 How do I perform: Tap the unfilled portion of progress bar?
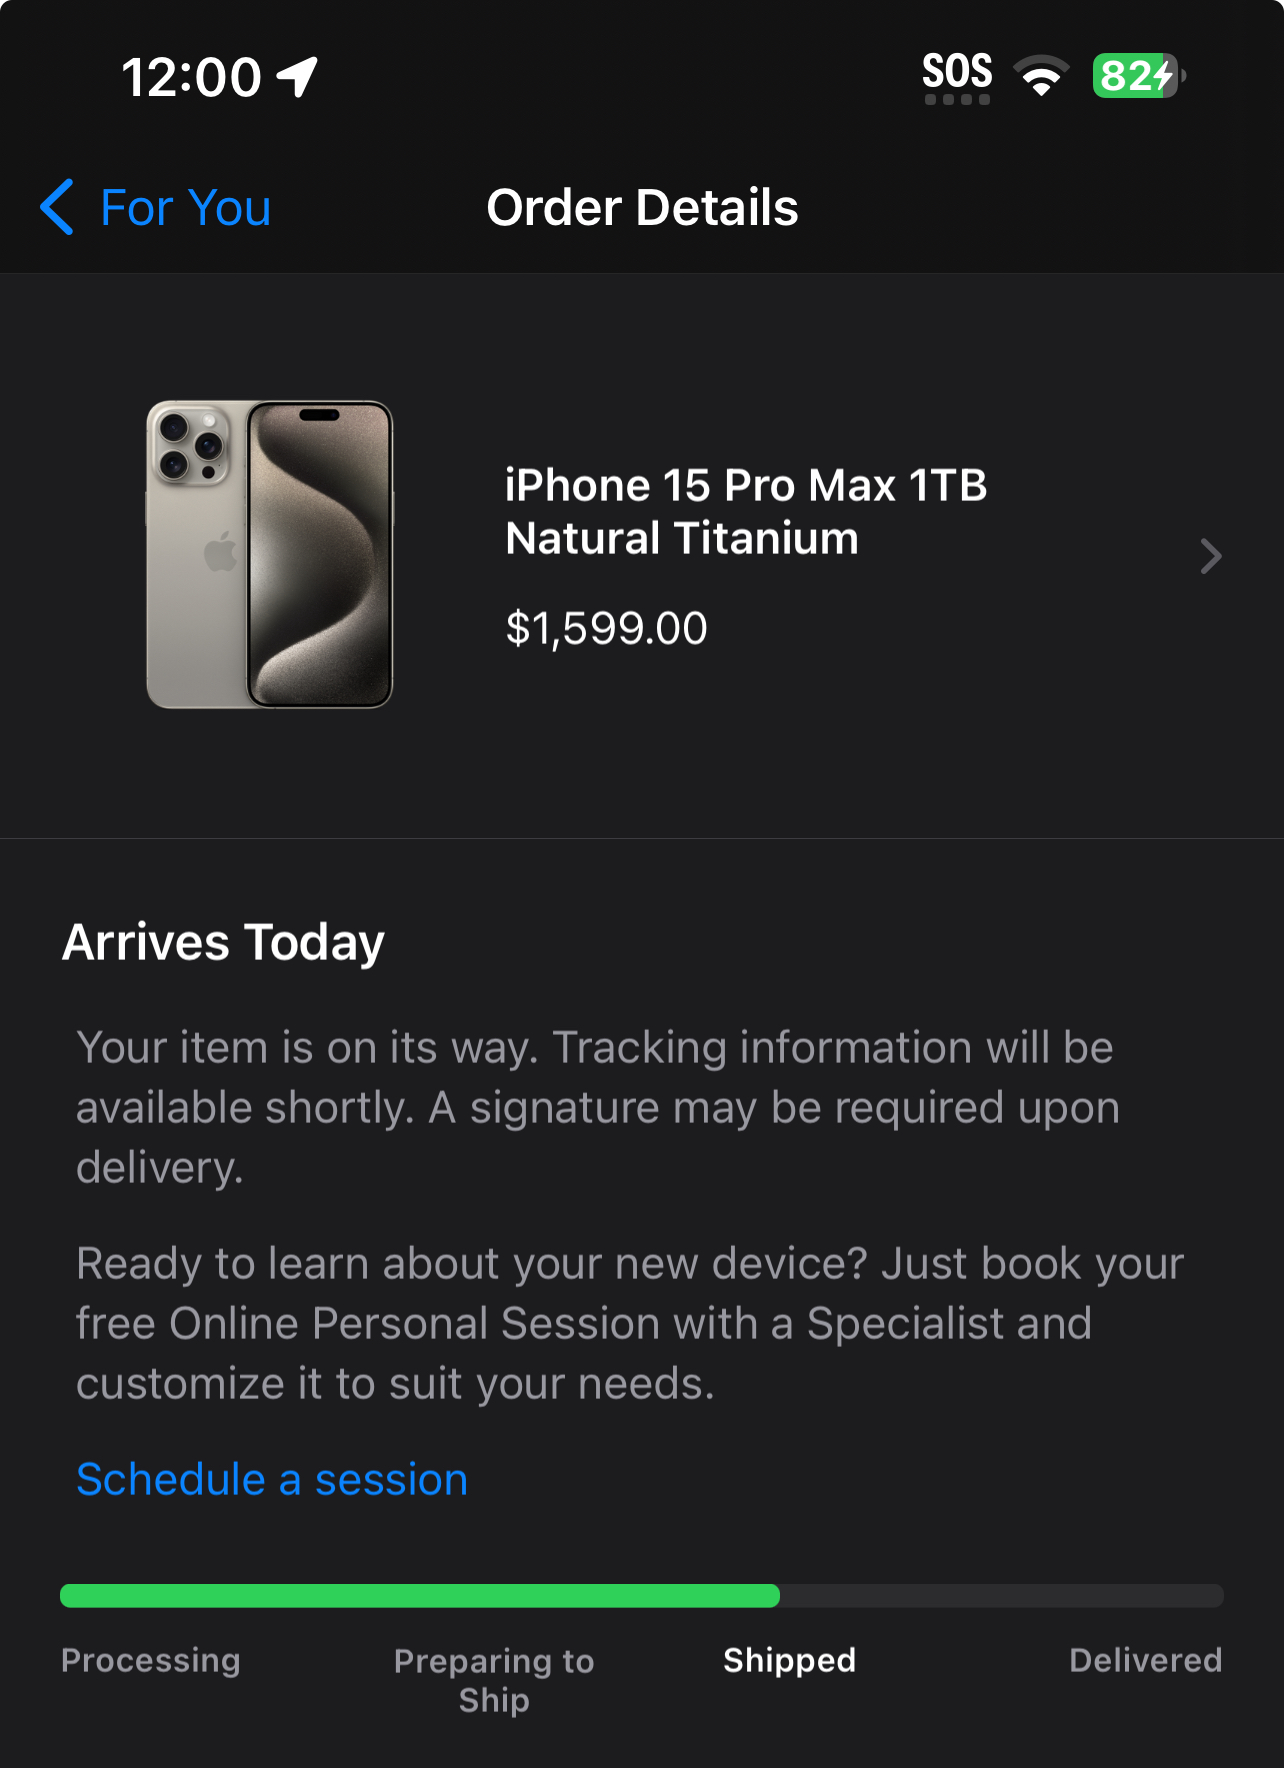pyautogui.click(x=1002, y=1595)
